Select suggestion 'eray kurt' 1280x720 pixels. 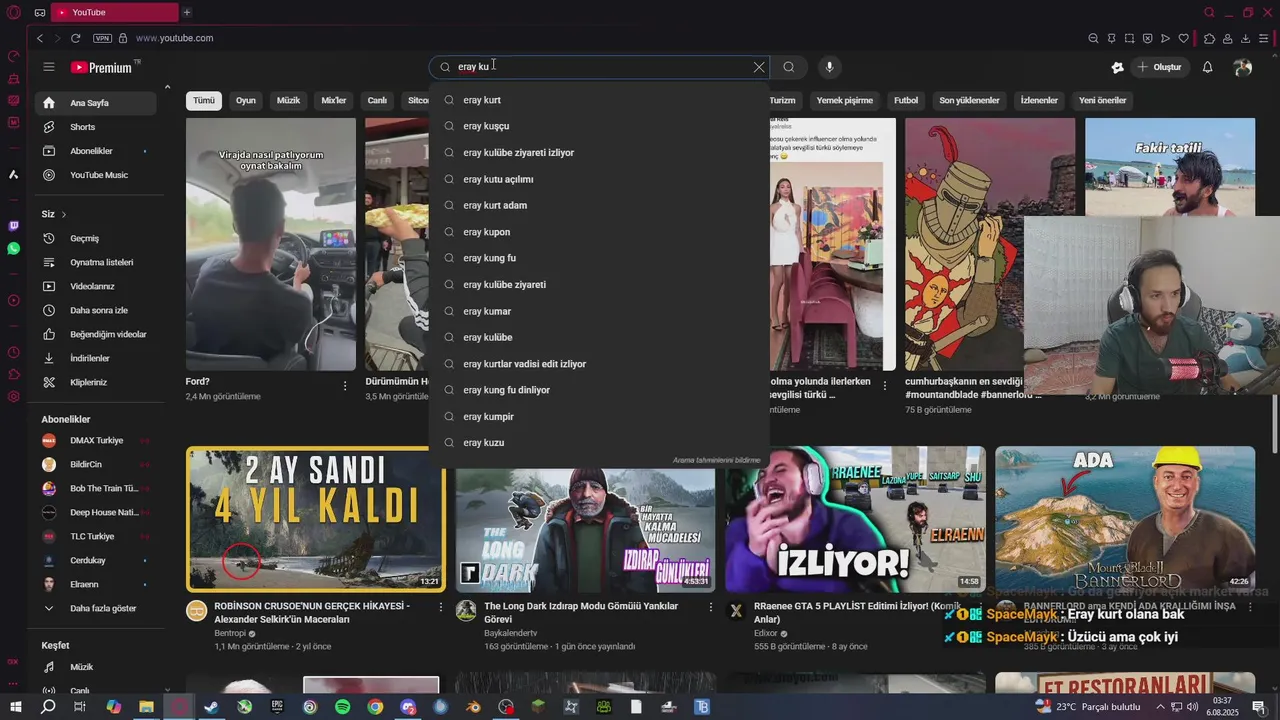598,100
